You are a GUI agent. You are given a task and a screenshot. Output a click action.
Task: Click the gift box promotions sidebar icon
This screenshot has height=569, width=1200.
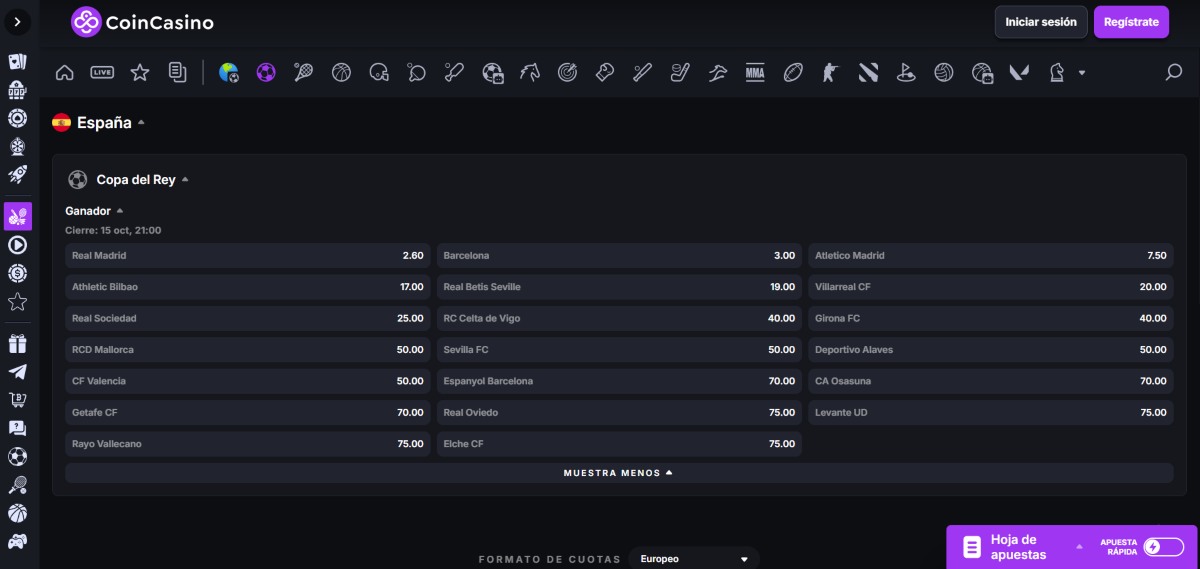(17, 344)
